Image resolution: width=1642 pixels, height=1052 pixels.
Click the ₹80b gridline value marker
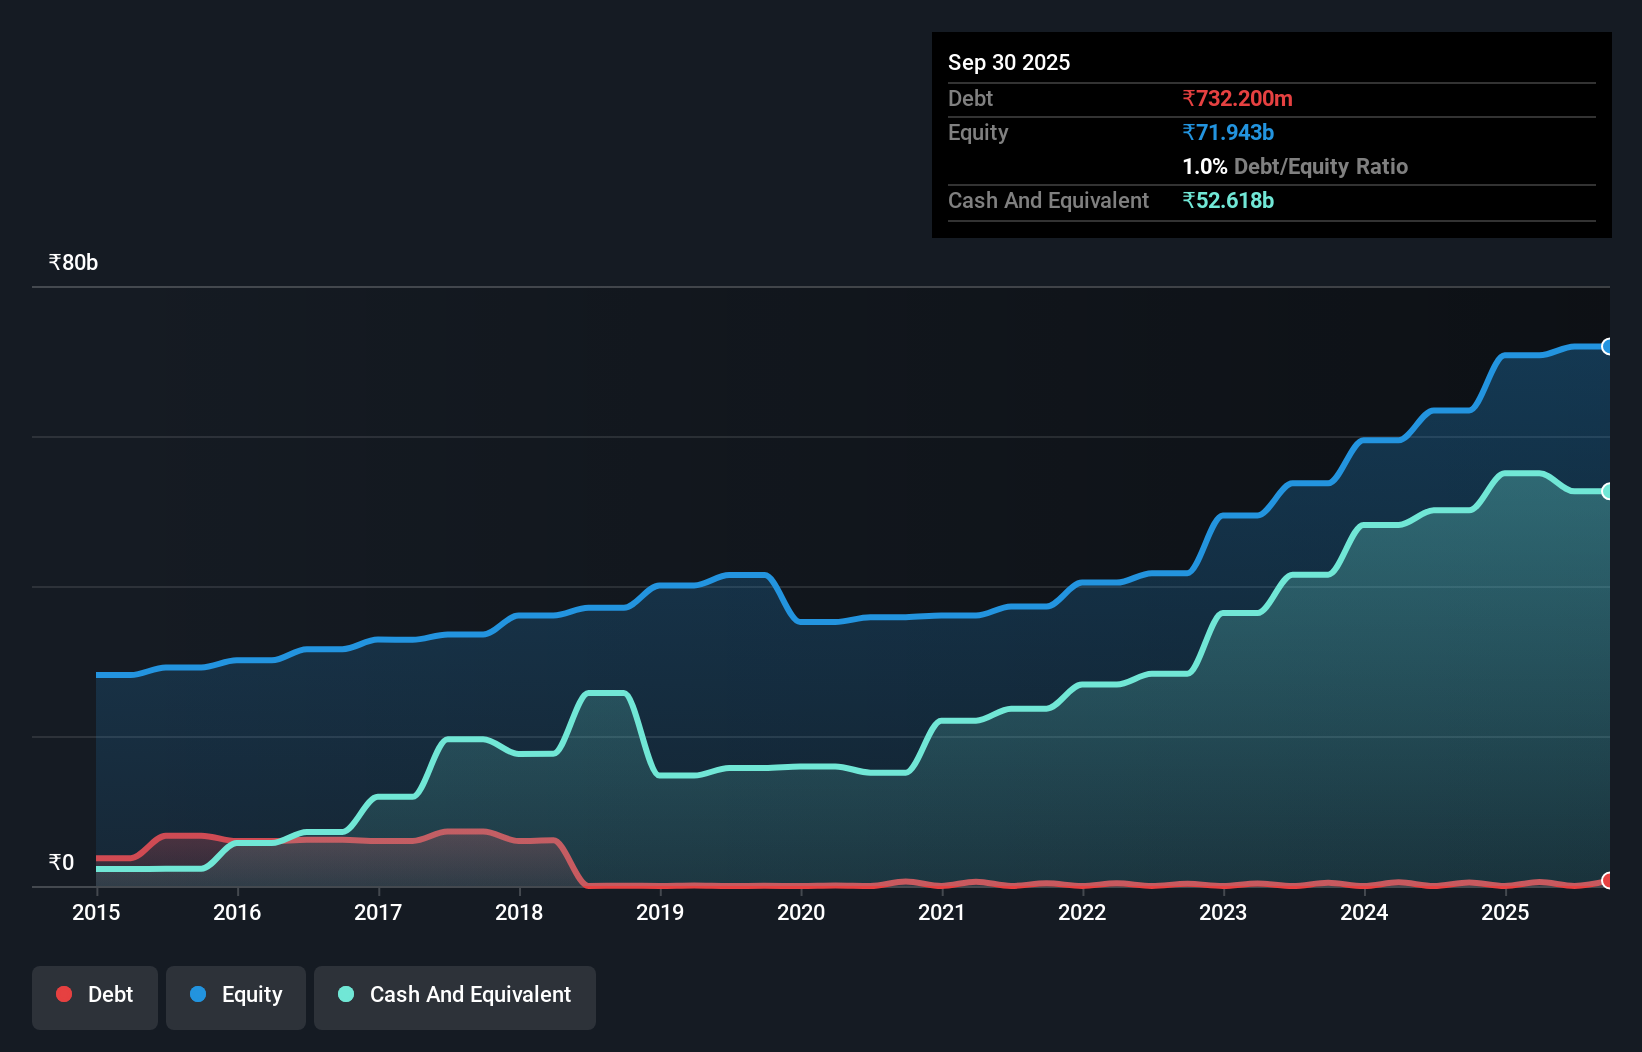(71, 262)
